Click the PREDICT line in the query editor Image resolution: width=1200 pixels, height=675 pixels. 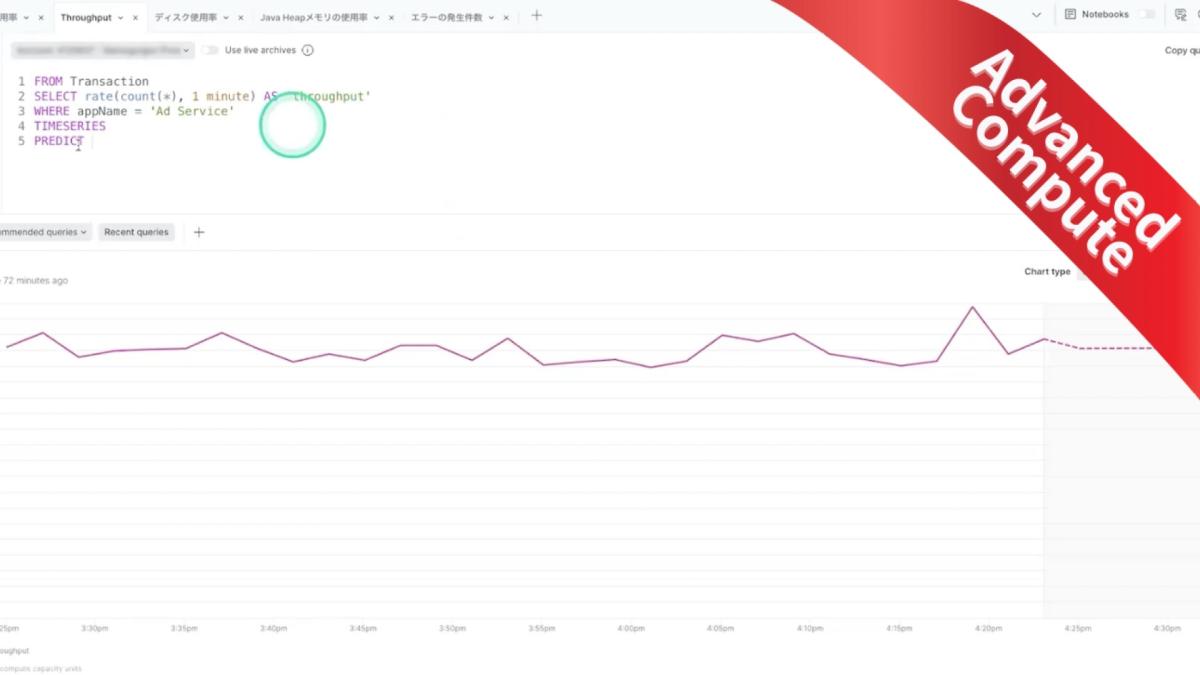point(58,141)
